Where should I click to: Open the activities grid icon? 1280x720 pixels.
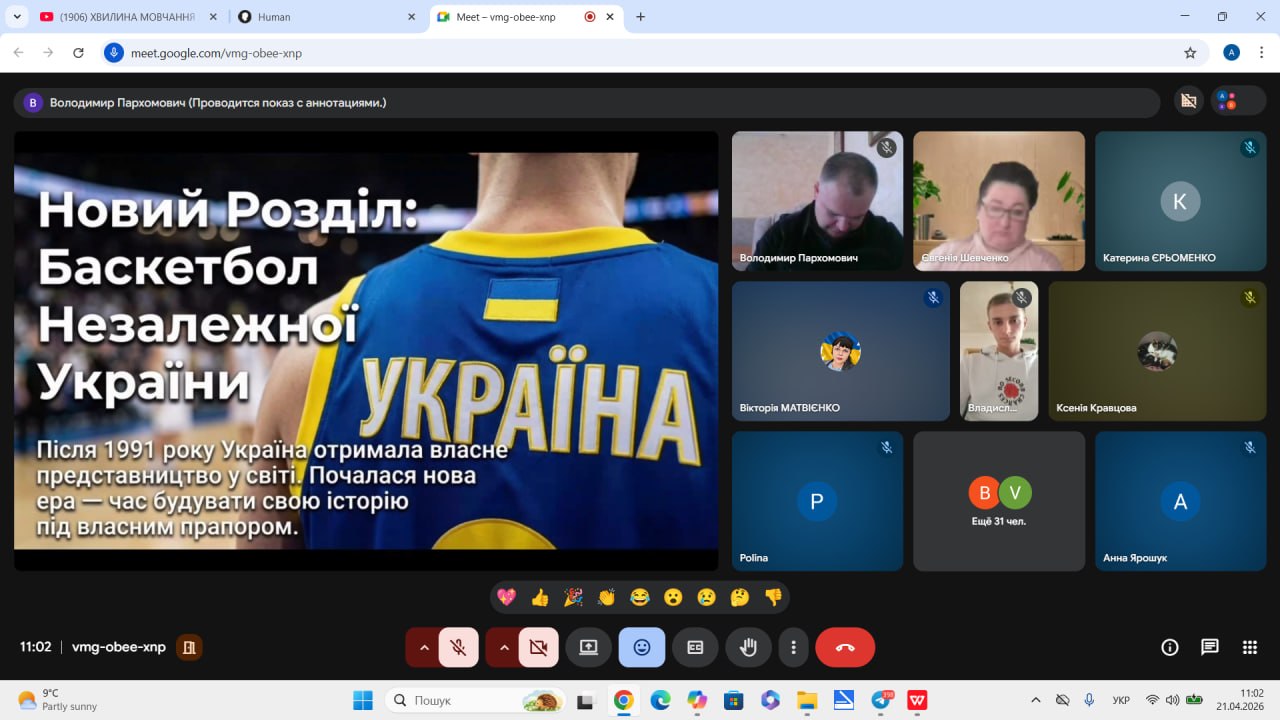click(x=1249, y=648)
